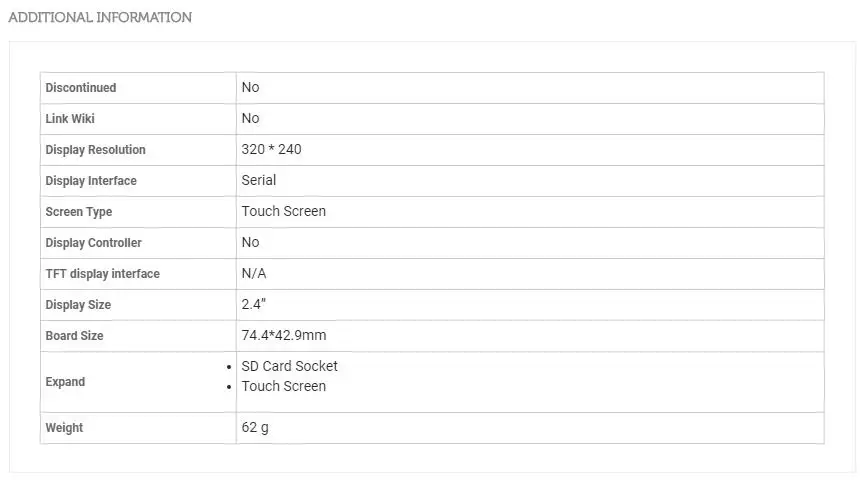The height and width of the screenshot is (480, 866).
Task: Click the Expand row label
Action: pyautogui.click(x=65, y=382)
